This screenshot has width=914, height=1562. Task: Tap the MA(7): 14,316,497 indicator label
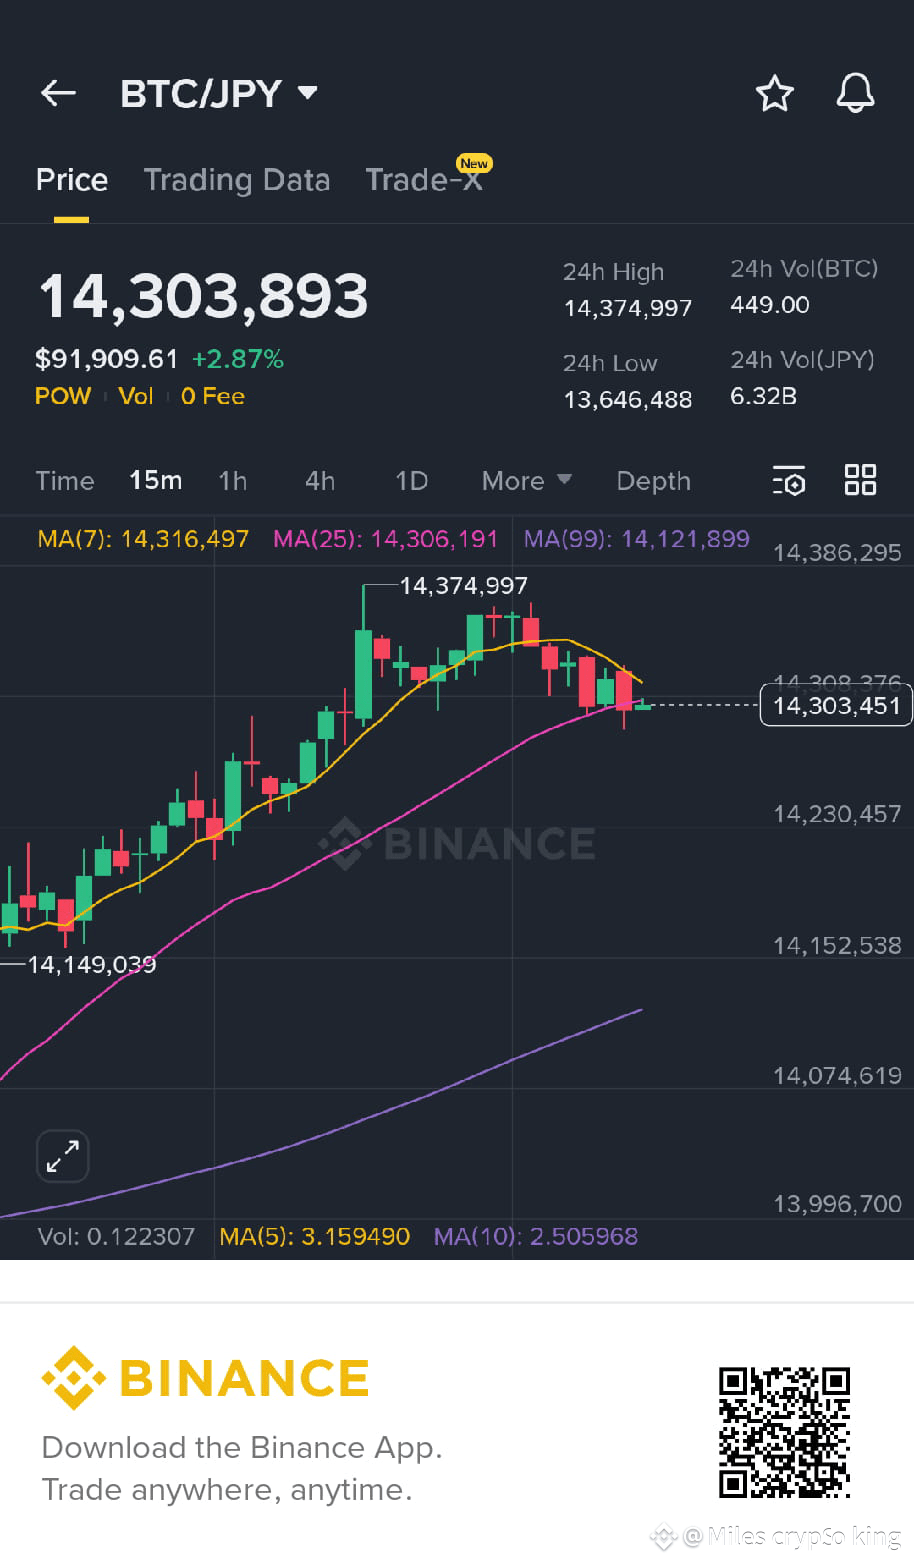coord(143,539)
